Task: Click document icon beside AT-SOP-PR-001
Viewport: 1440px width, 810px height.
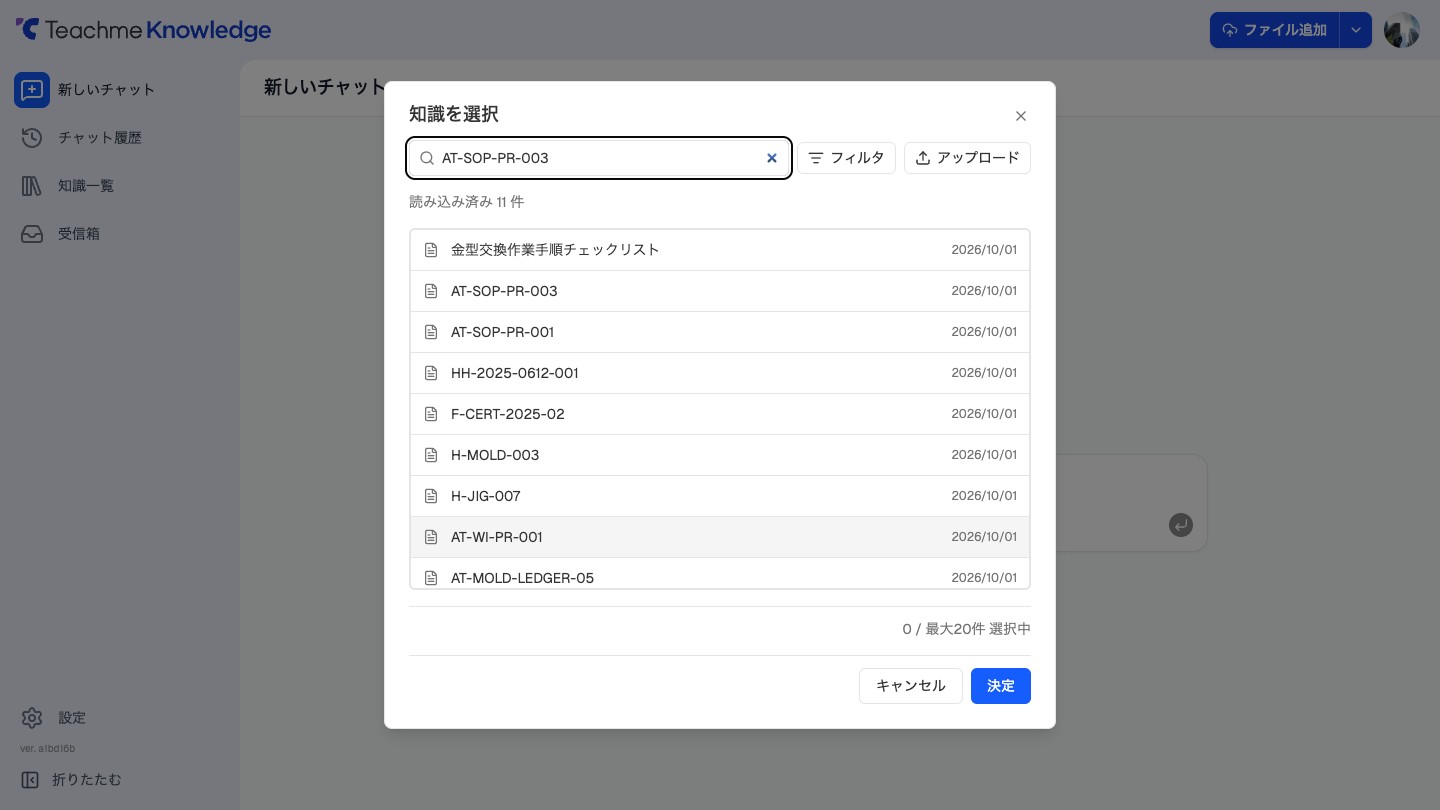Action: click(x=431, y=332)
